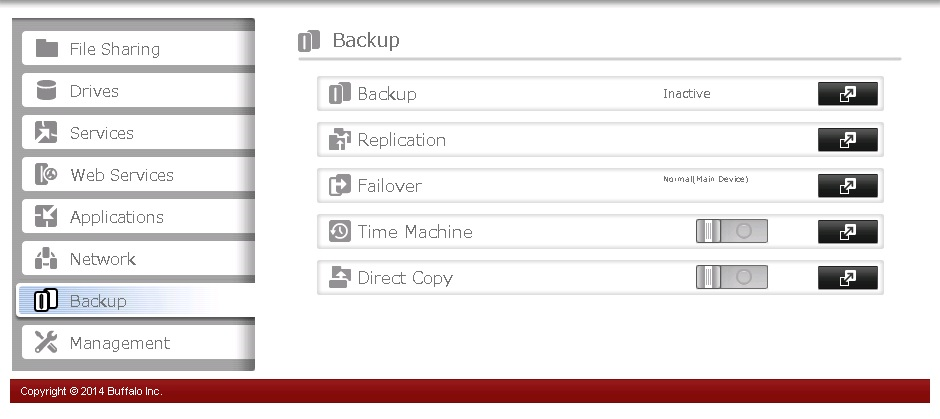Open Time Machine settings expand button
This screenshot has width=940, height=419.
point(847,232)
